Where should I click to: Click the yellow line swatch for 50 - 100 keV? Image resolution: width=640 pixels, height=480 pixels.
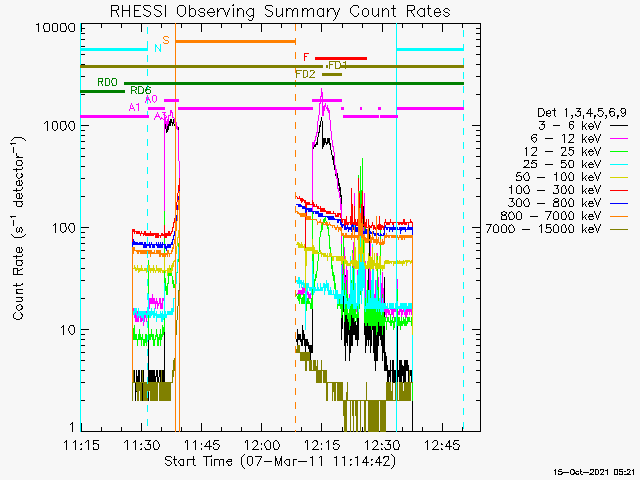pos(619,177)
